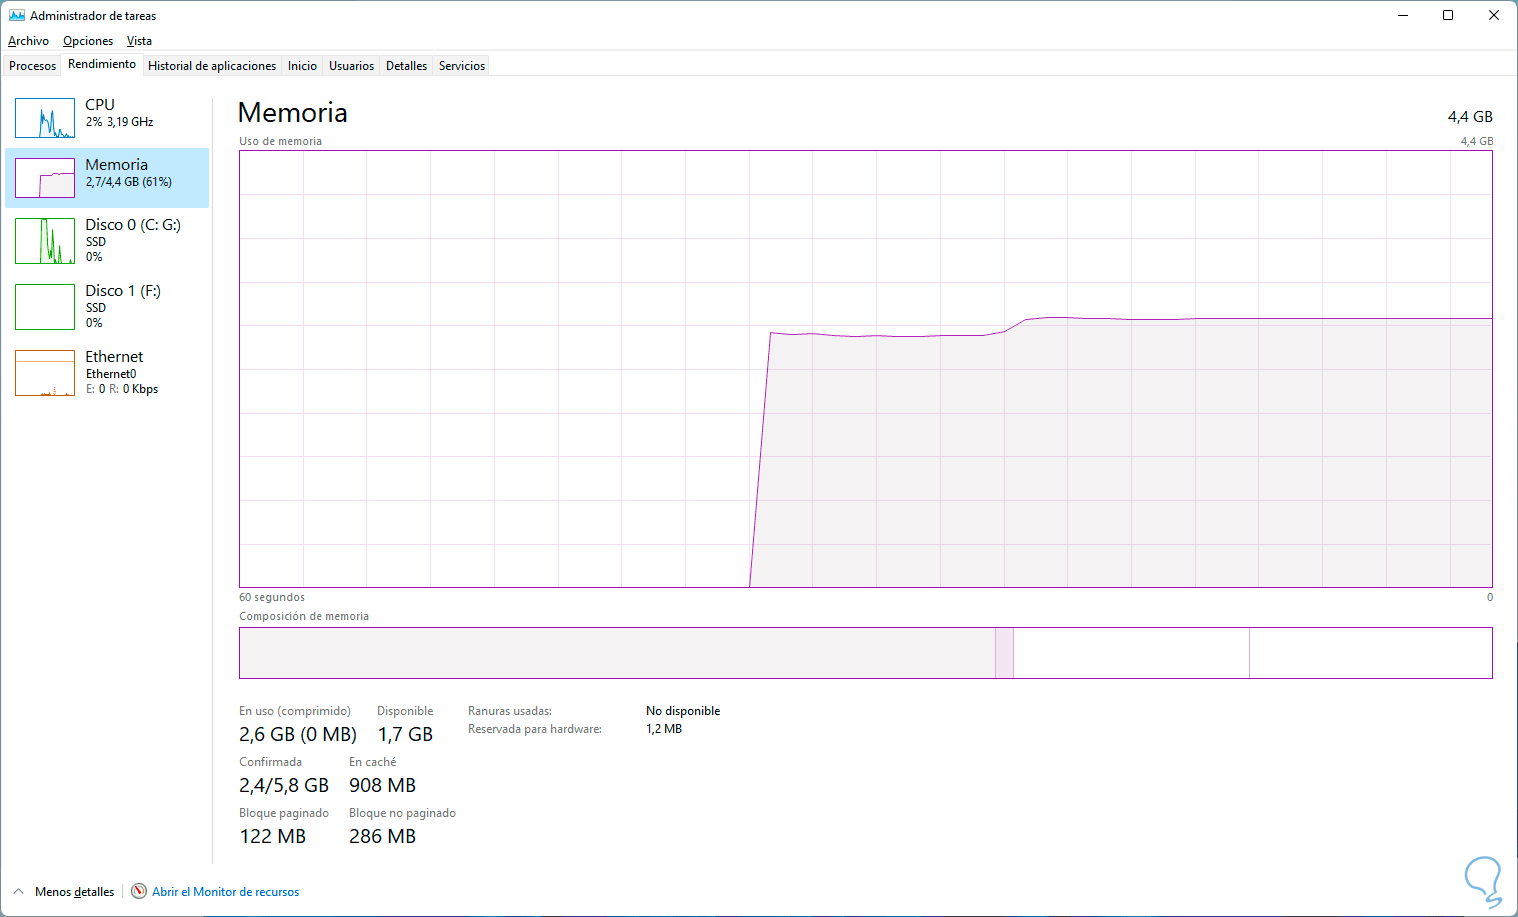Click the Ethernet0 adapter name
Image resolution: width=1518 pixels, height=917 pixels.
[111, 374]
